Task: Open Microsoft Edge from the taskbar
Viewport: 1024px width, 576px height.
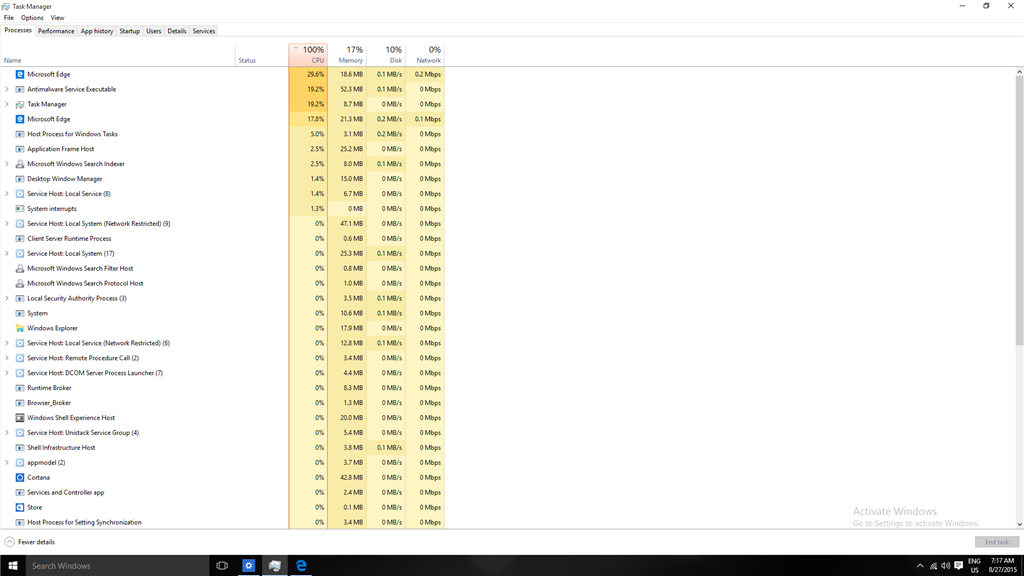Action: point(299,565)
